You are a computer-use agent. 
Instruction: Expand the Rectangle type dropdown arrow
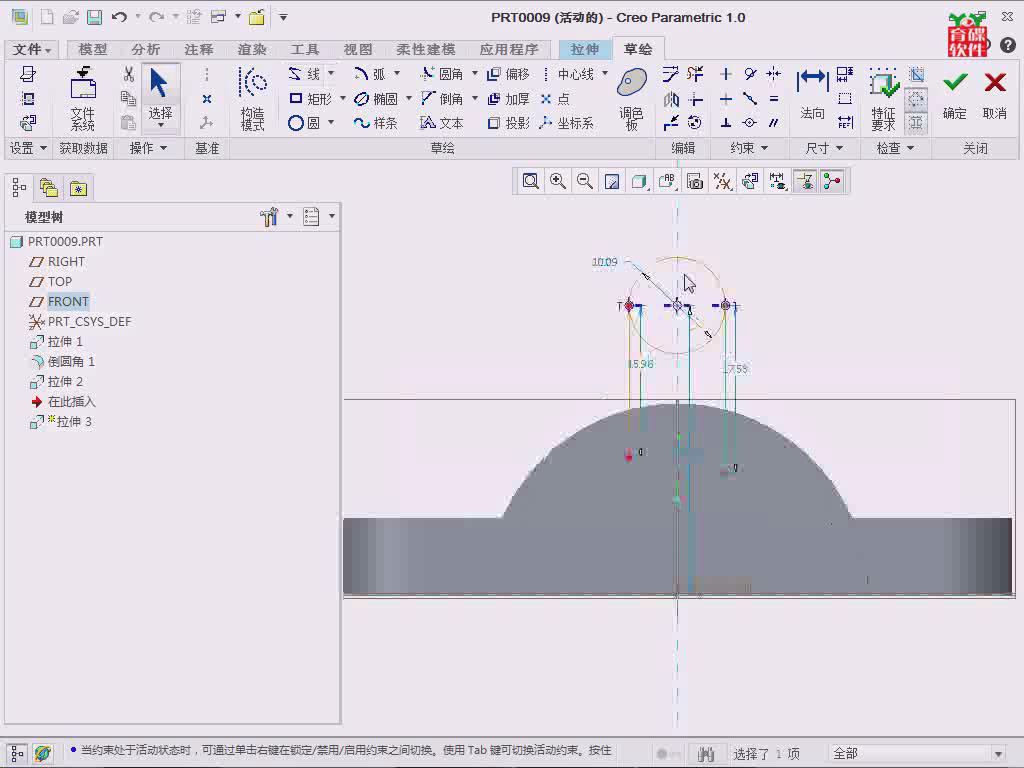343,99
